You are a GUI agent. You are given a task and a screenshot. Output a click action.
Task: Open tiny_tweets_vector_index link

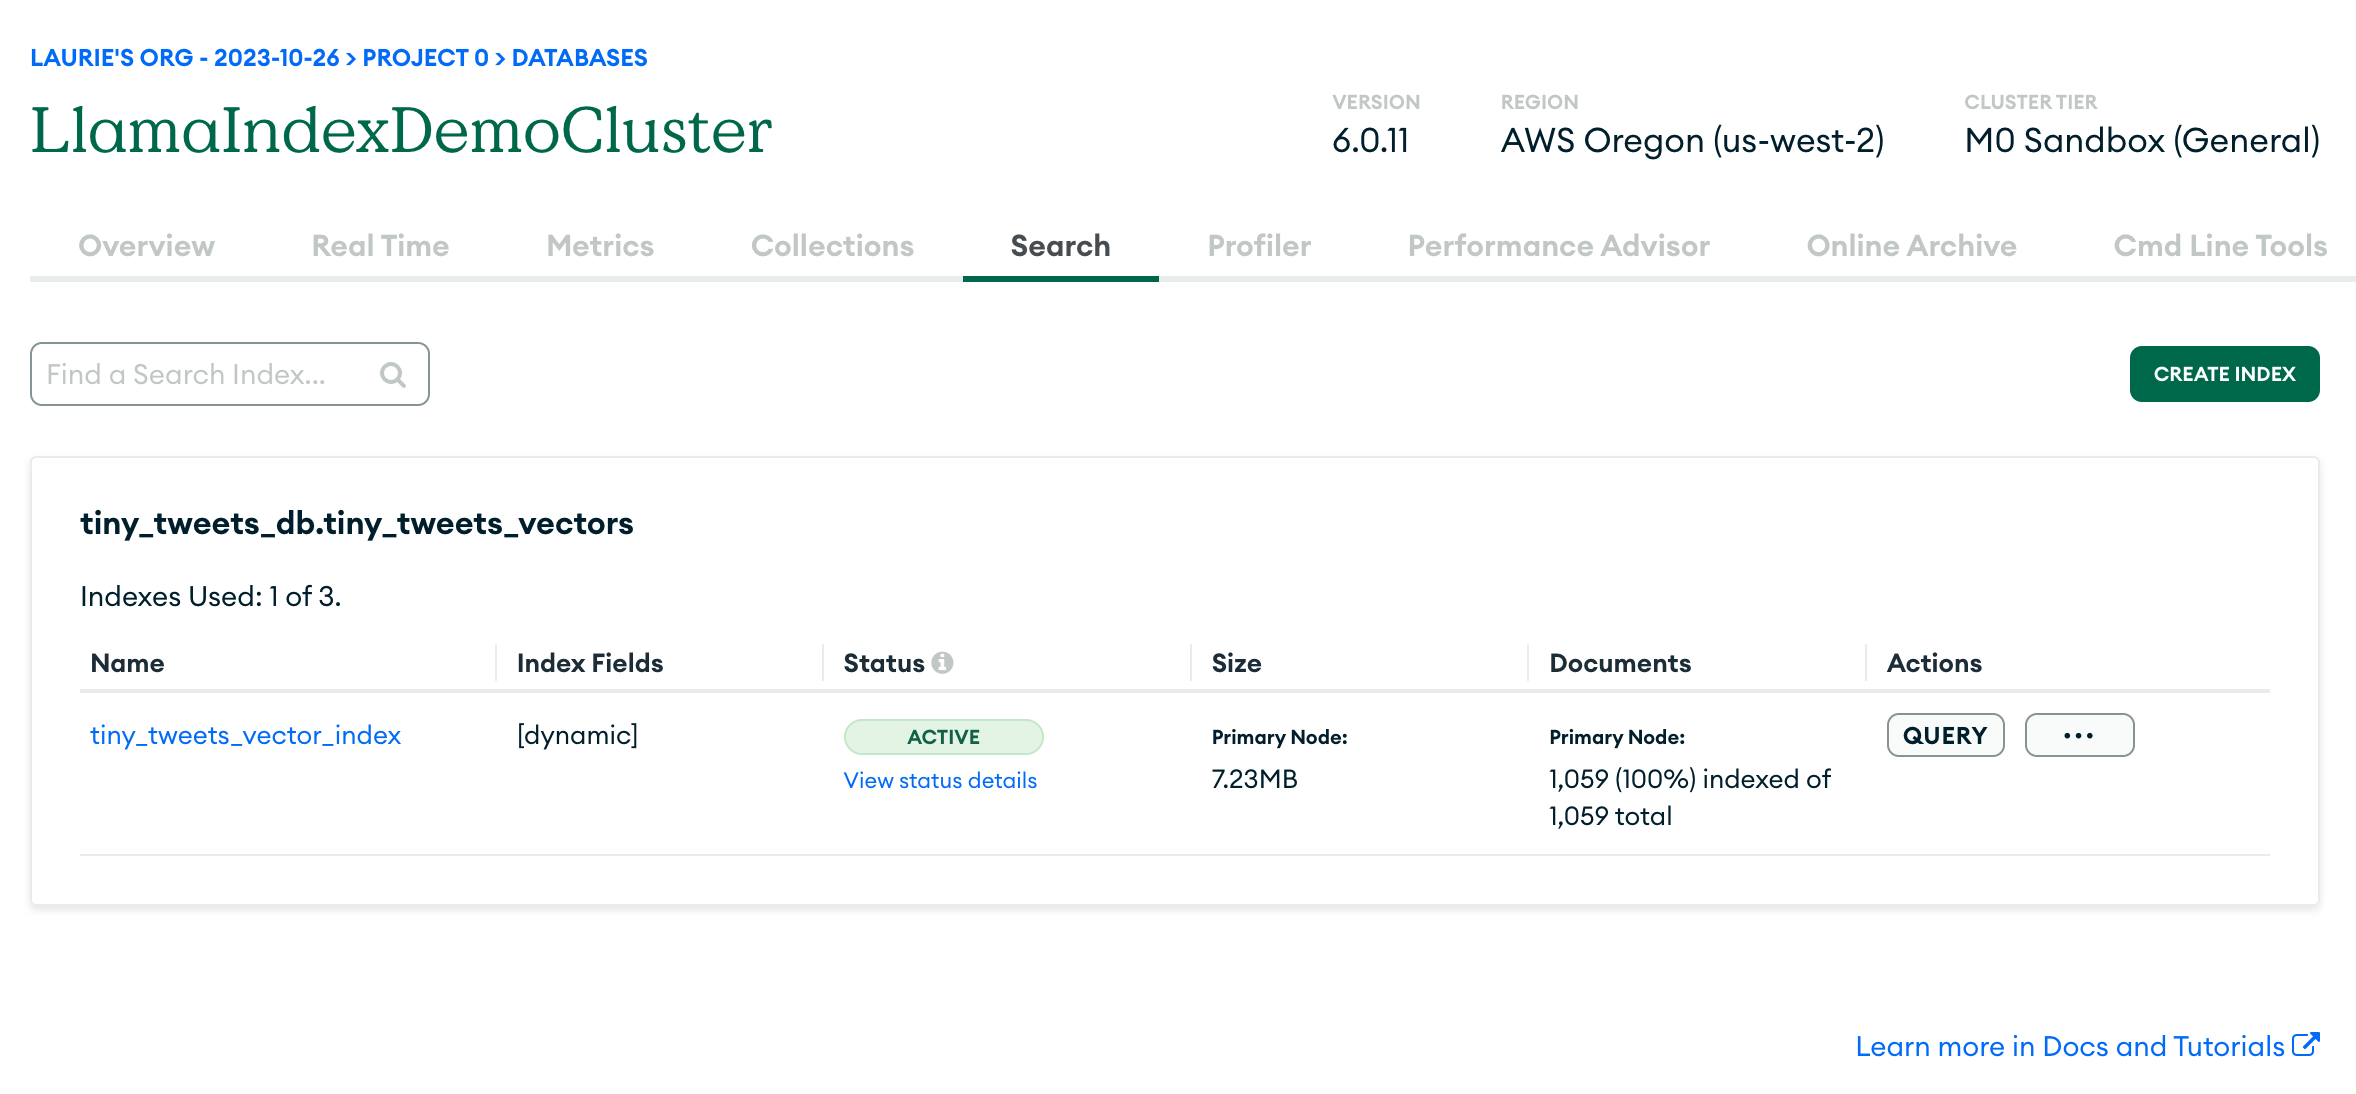point(245,736)
